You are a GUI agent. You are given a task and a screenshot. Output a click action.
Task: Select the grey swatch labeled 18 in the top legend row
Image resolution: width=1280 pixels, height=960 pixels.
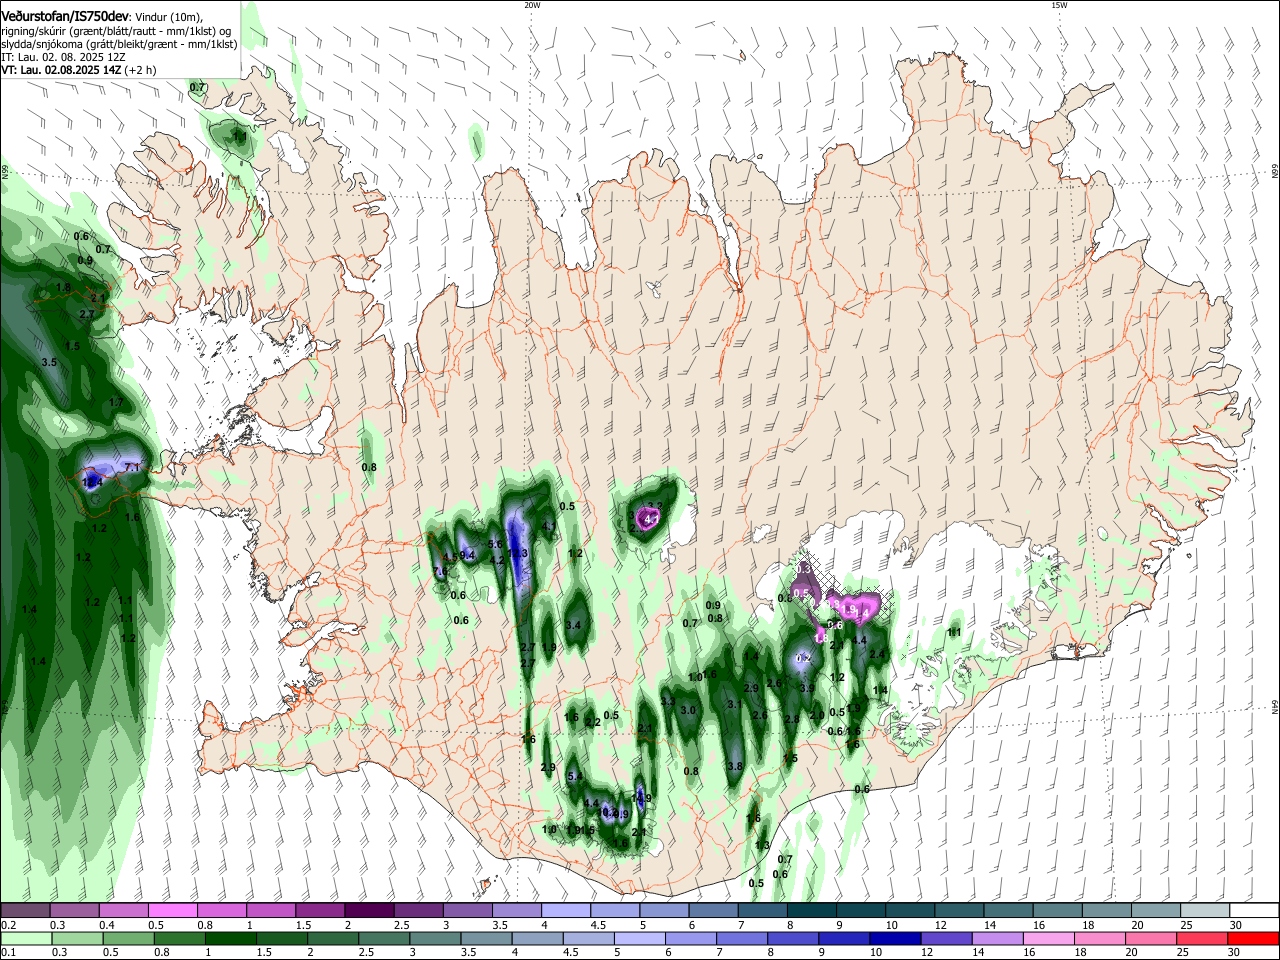(1106, 911)
